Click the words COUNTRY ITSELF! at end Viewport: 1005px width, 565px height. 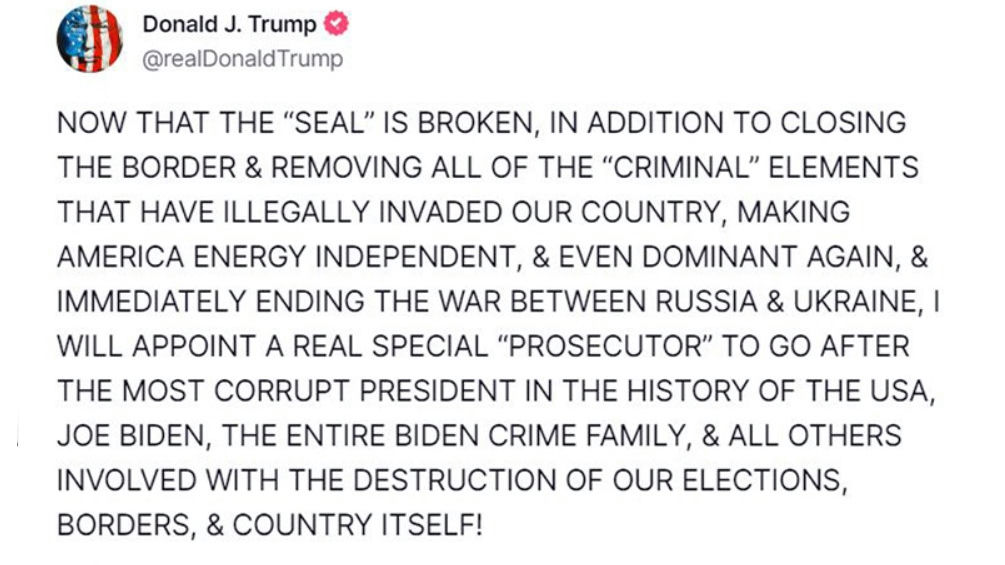(357, 525)
